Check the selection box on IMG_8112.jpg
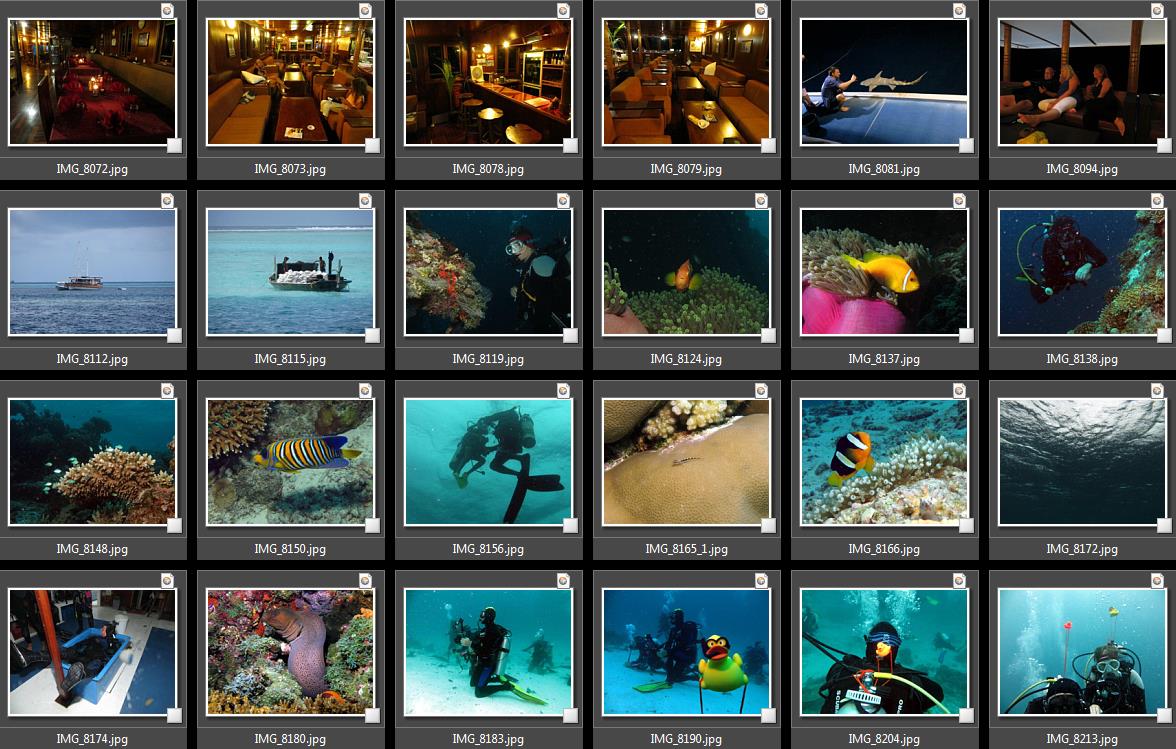This screenshot has height=749, width=1176. [175, 335]
